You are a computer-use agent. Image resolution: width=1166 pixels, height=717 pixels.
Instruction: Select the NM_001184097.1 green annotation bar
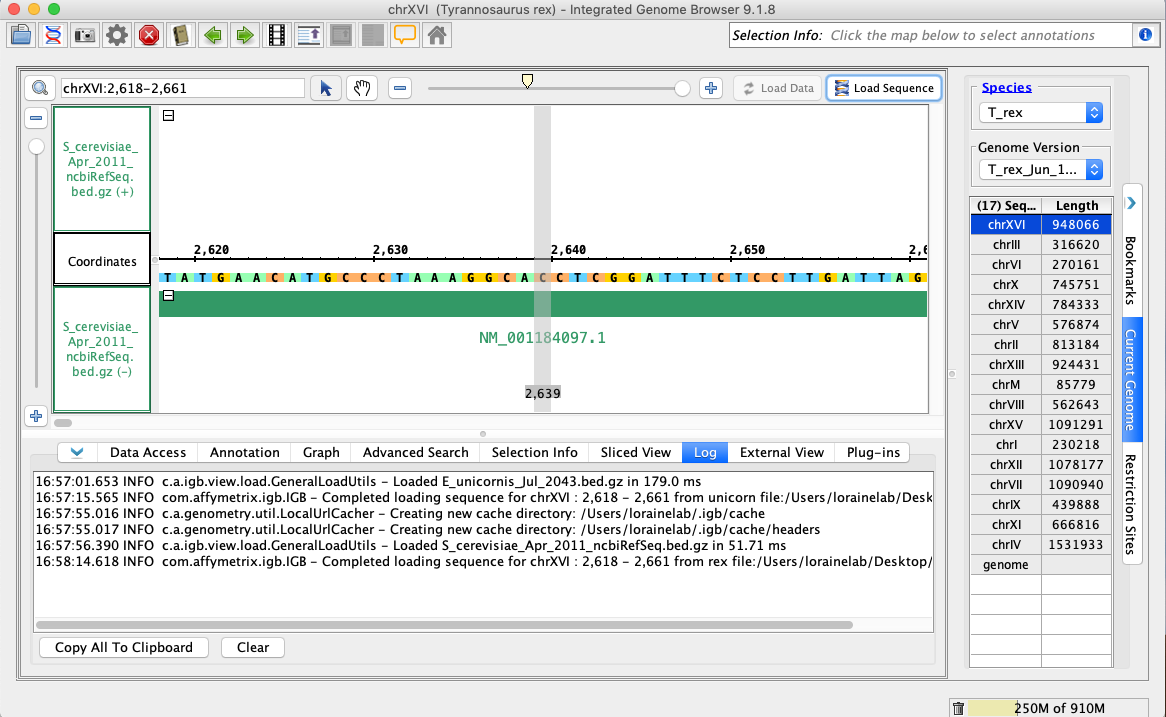(x=543, y=303)
